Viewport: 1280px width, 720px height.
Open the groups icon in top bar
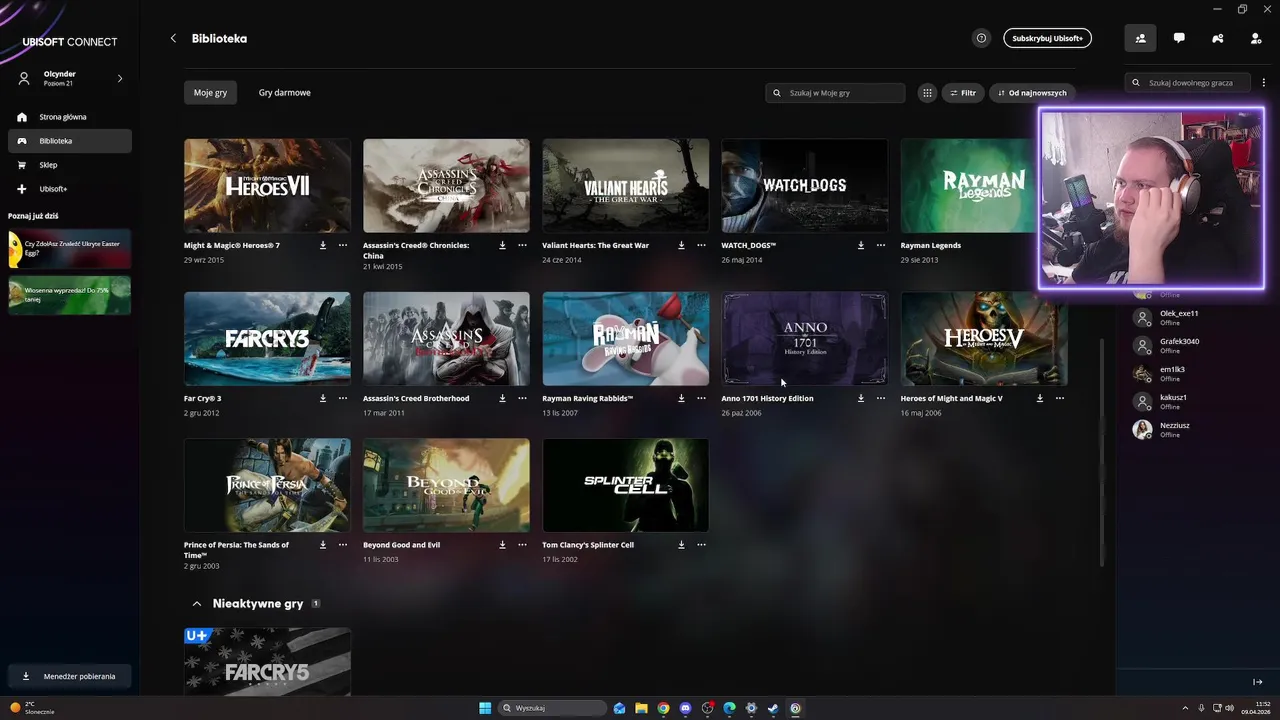(1217, 38)
